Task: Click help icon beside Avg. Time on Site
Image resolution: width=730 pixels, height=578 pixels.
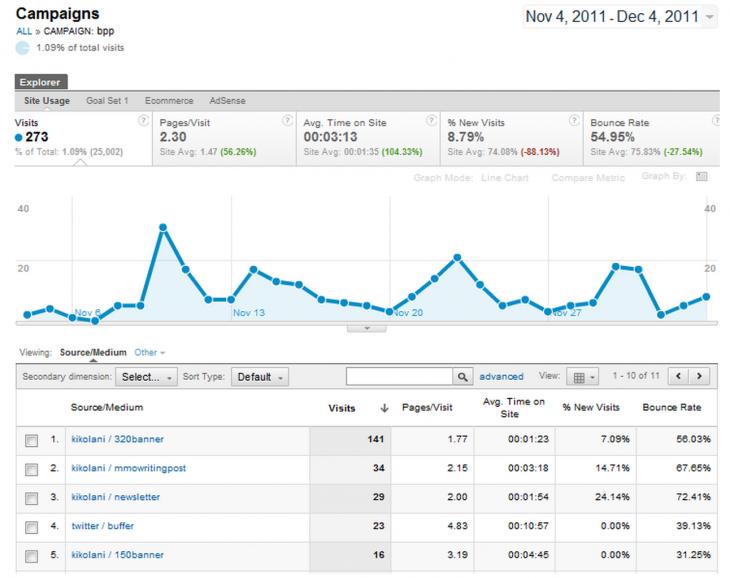Action: [x=432, y=121]
